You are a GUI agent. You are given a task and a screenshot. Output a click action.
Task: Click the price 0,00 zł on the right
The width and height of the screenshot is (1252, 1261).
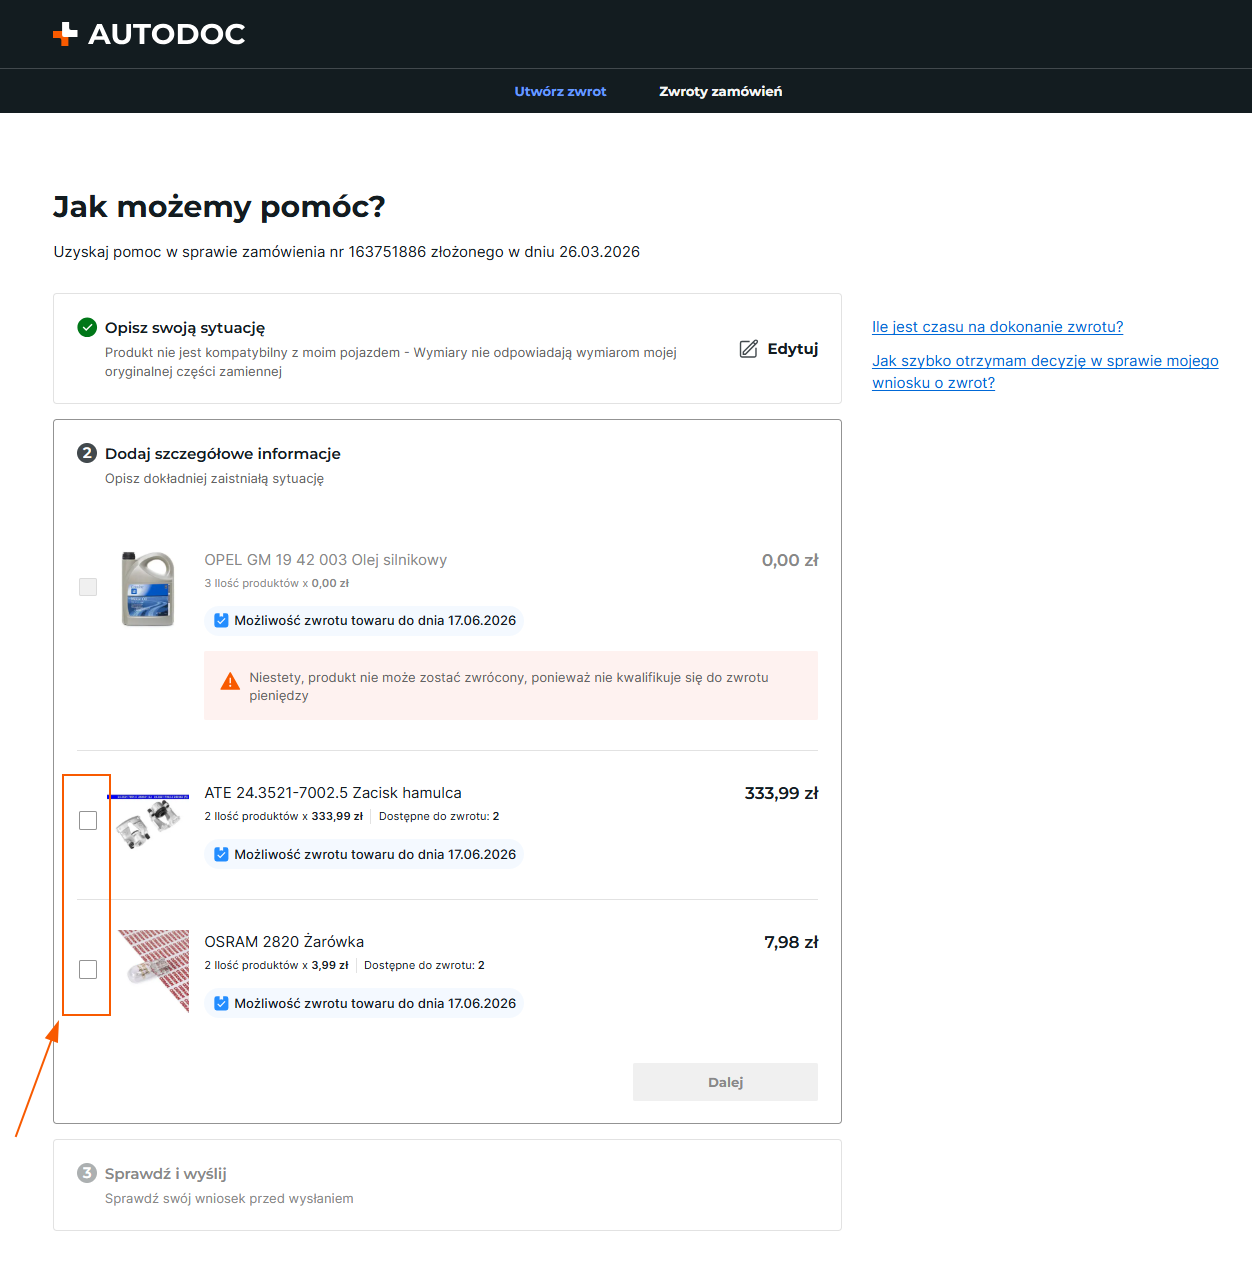(x=790, y=560)
